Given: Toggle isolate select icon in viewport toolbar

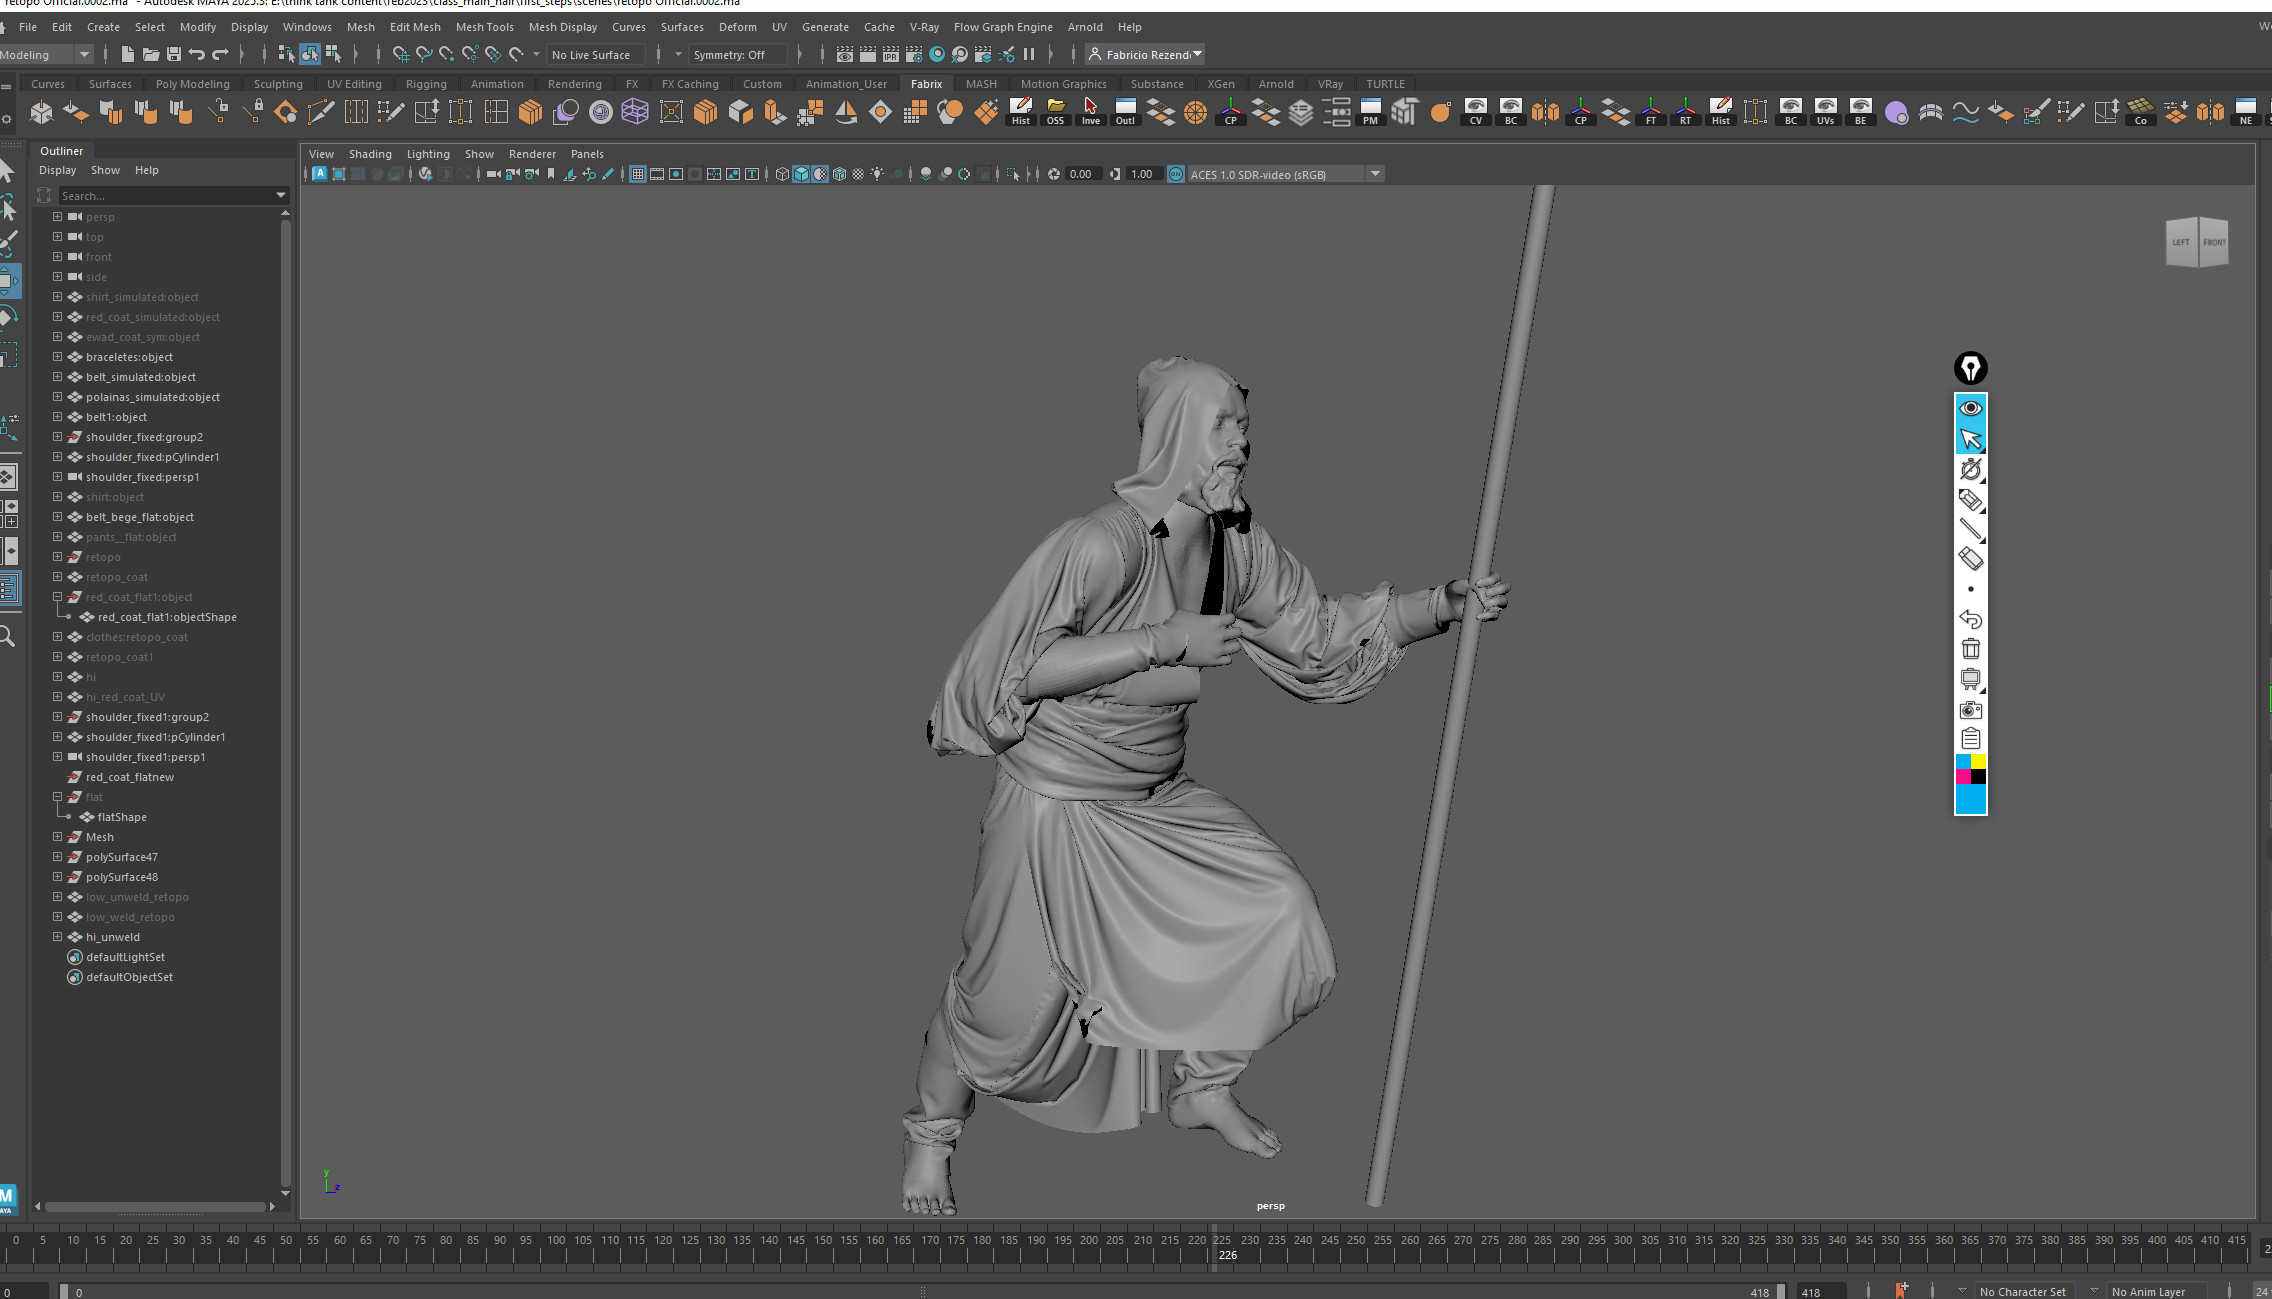Looking at the screenshot, I should coord(1013,174).
